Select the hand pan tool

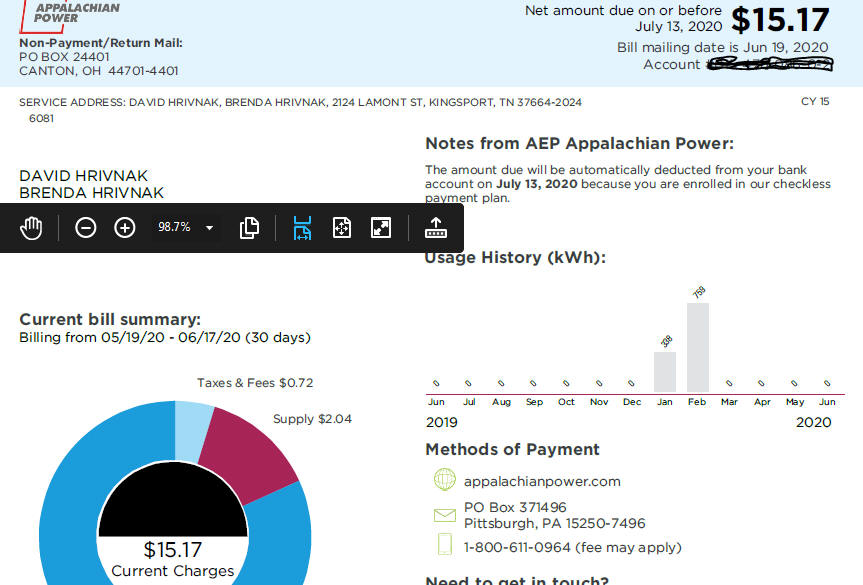point(31,228)
